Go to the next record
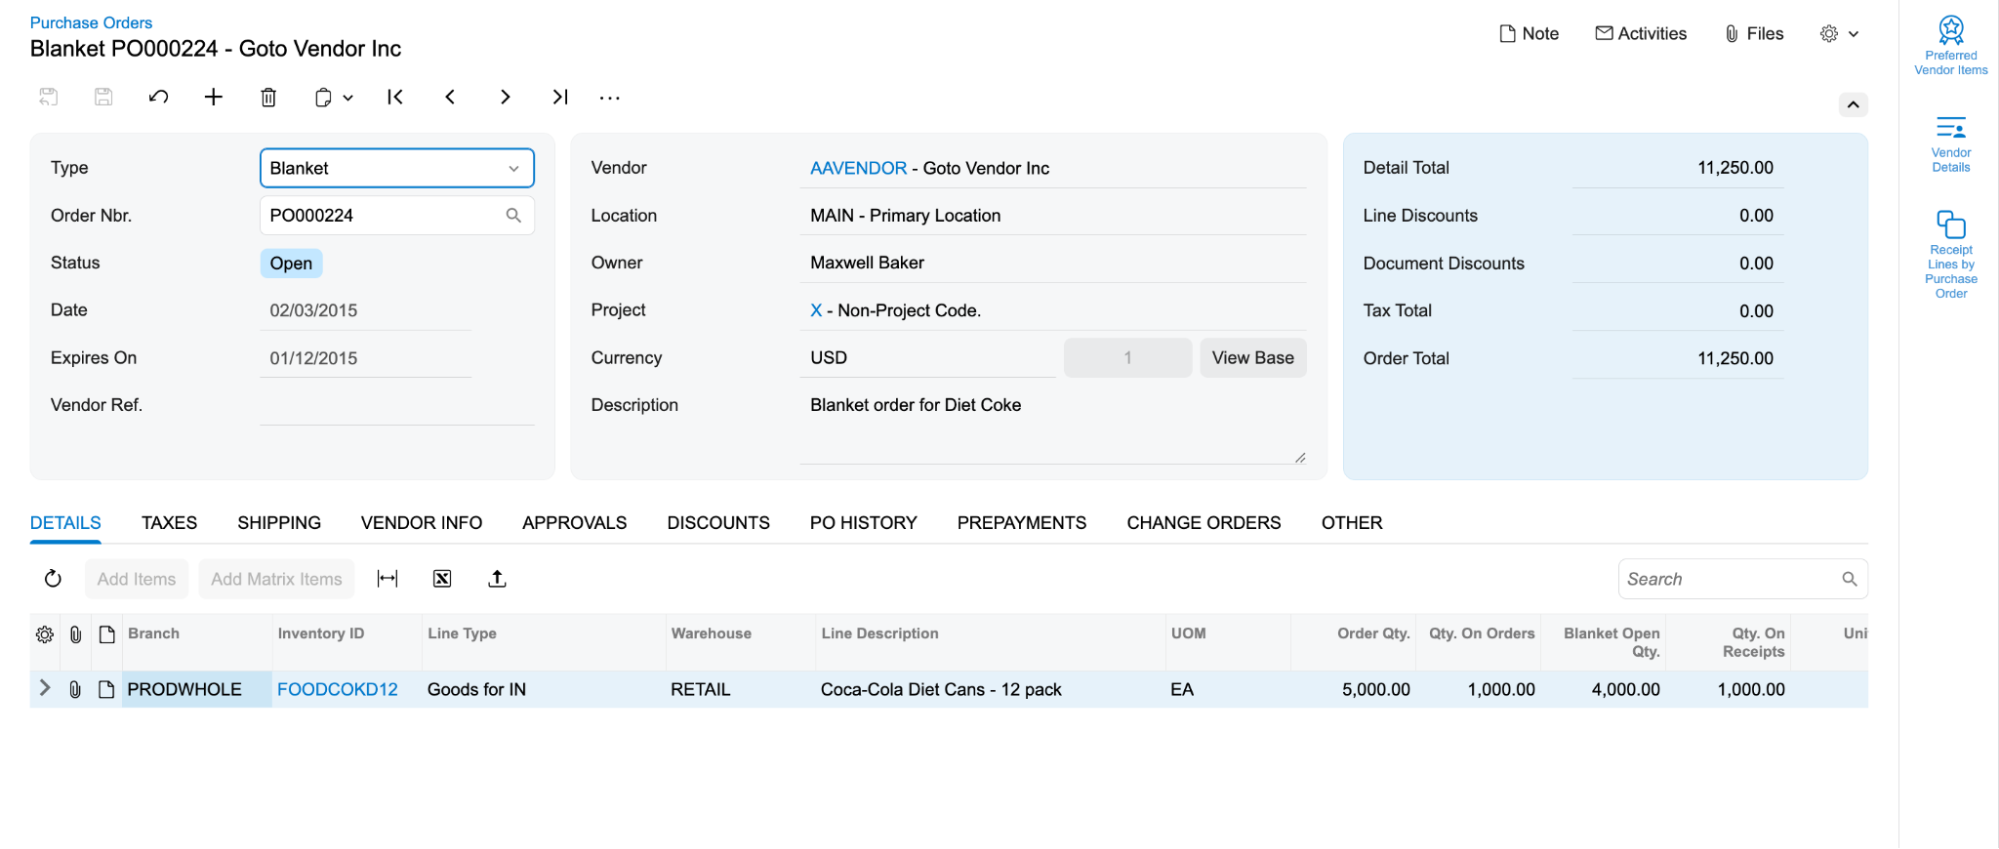Screen dimensions: 1999x849 (x=505, y=97)
